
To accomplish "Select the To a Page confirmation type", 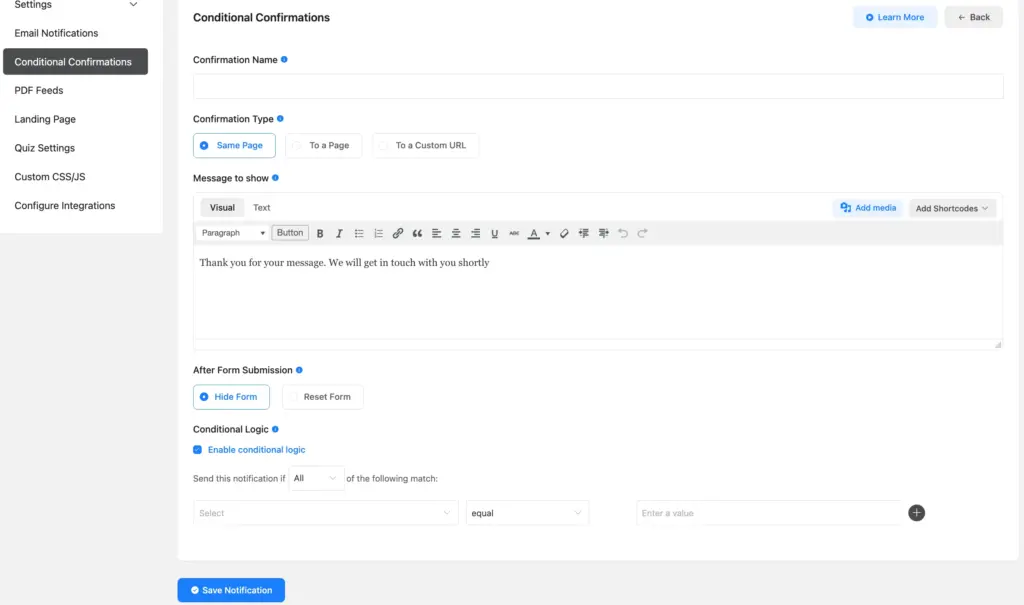I will coord(323,146).
